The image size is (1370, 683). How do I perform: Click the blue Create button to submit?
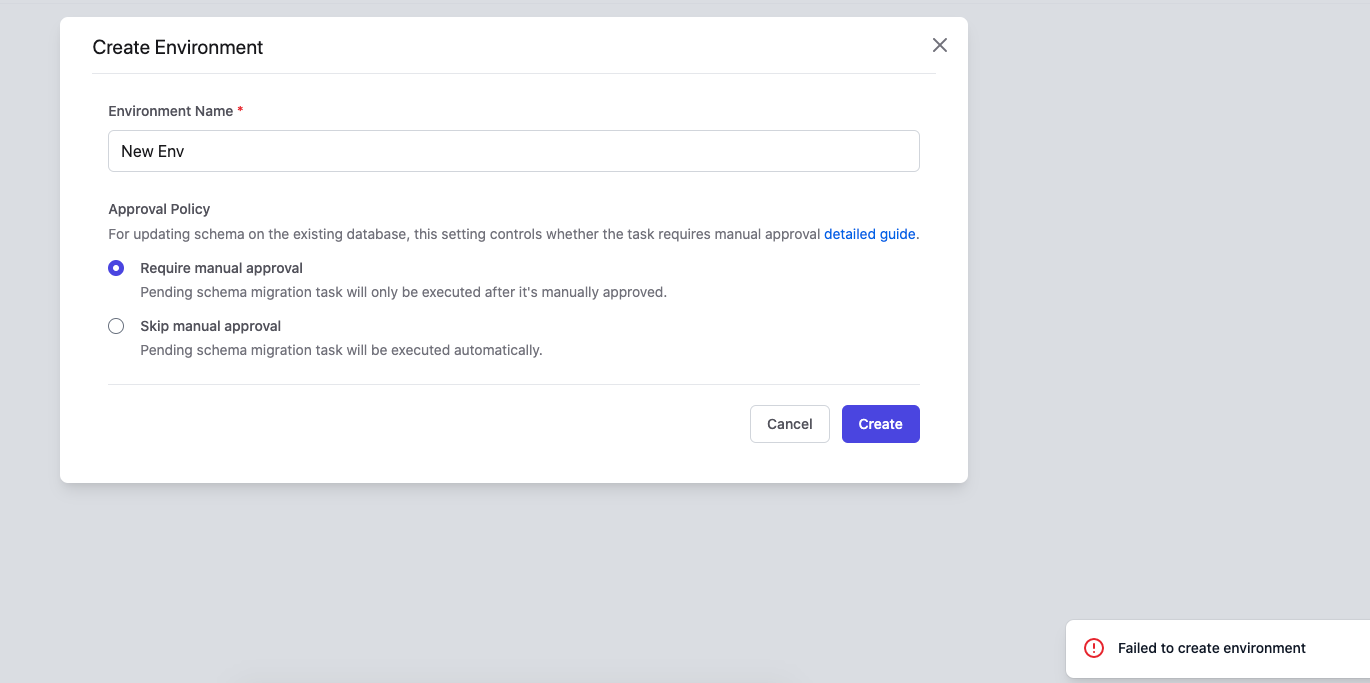[880, 423]
